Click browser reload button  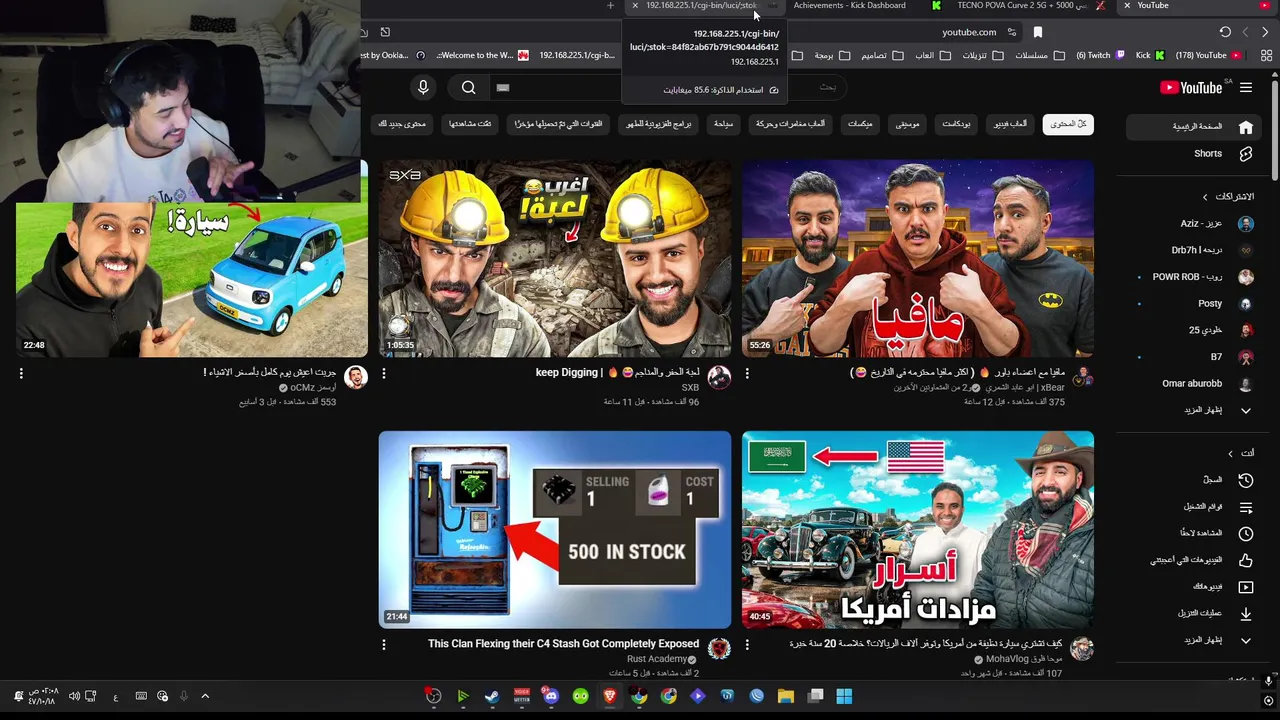coord(1225,32)
